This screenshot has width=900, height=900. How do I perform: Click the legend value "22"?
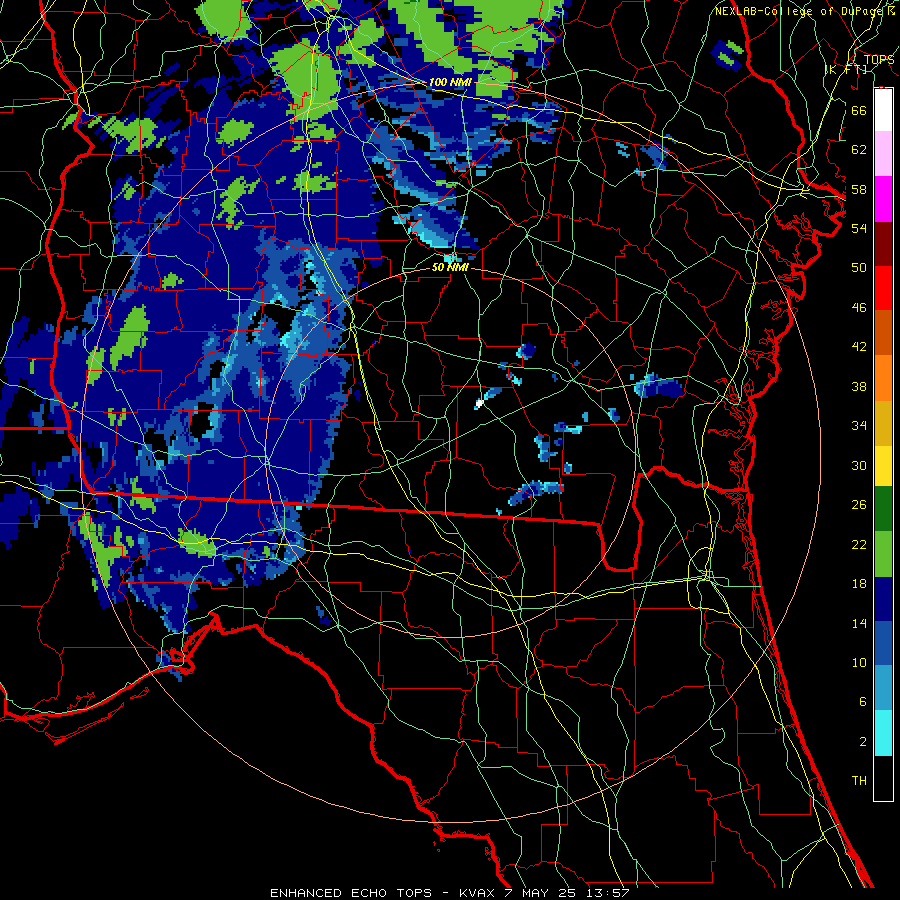tap(859, 544)
